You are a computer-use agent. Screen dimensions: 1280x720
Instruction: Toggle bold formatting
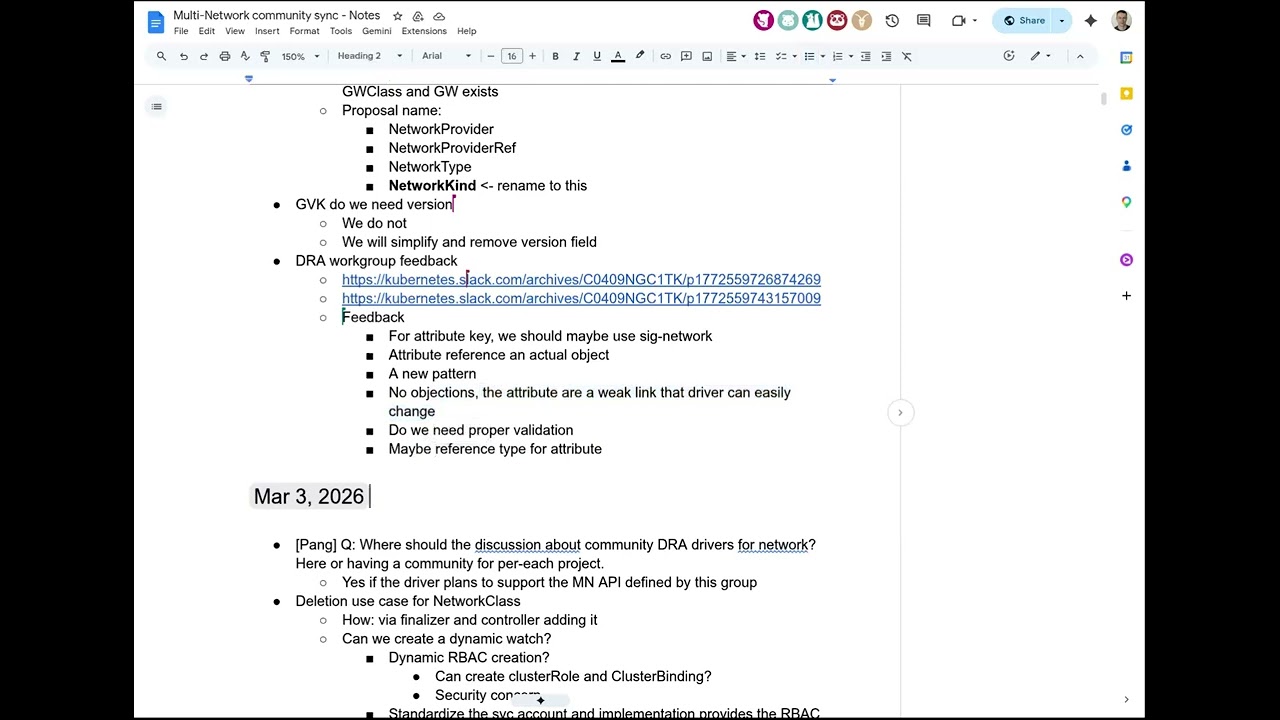[555, 56]
